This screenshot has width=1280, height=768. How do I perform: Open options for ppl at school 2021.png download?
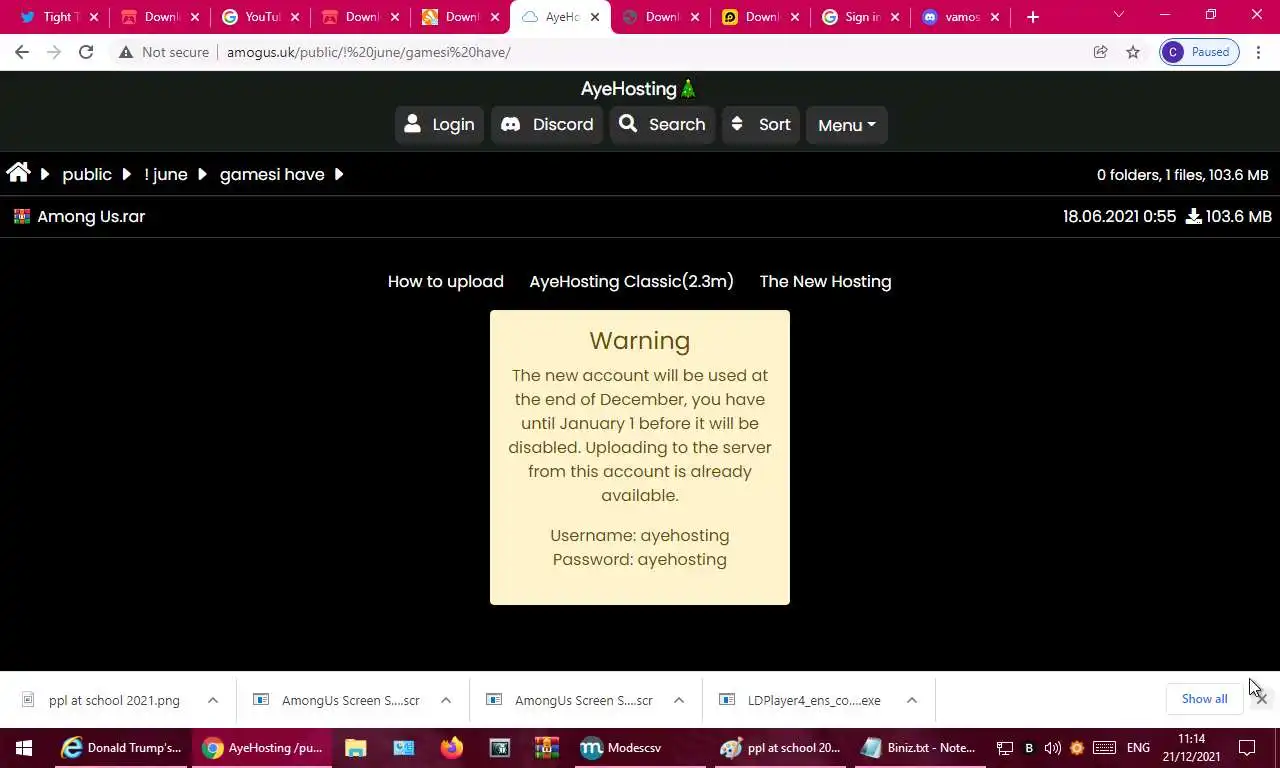pos(213,700)
